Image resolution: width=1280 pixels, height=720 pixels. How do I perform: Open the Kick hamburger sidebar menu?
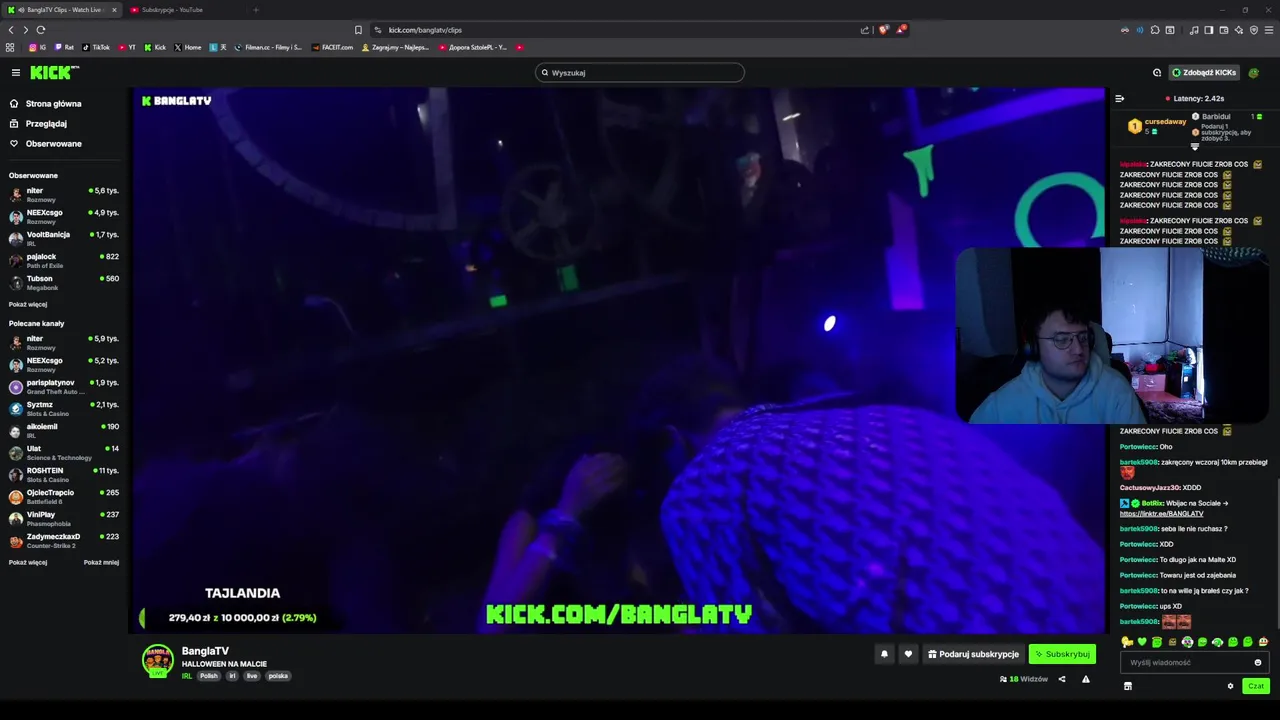[16, 72]
